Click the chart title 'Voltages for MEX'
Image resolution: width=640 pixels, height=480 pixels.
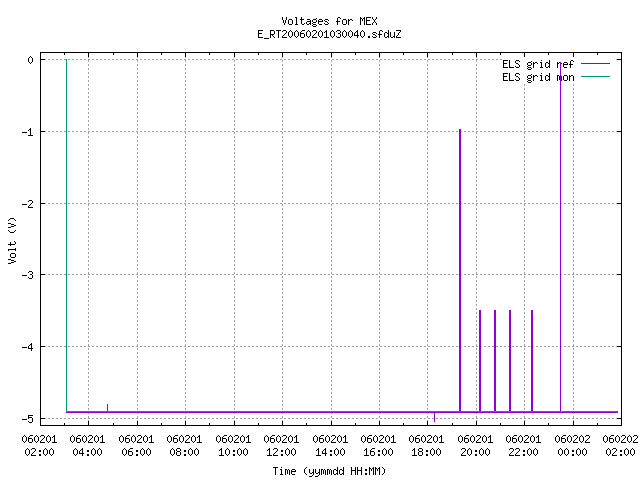pyautogui.click(x=329, y=21)
